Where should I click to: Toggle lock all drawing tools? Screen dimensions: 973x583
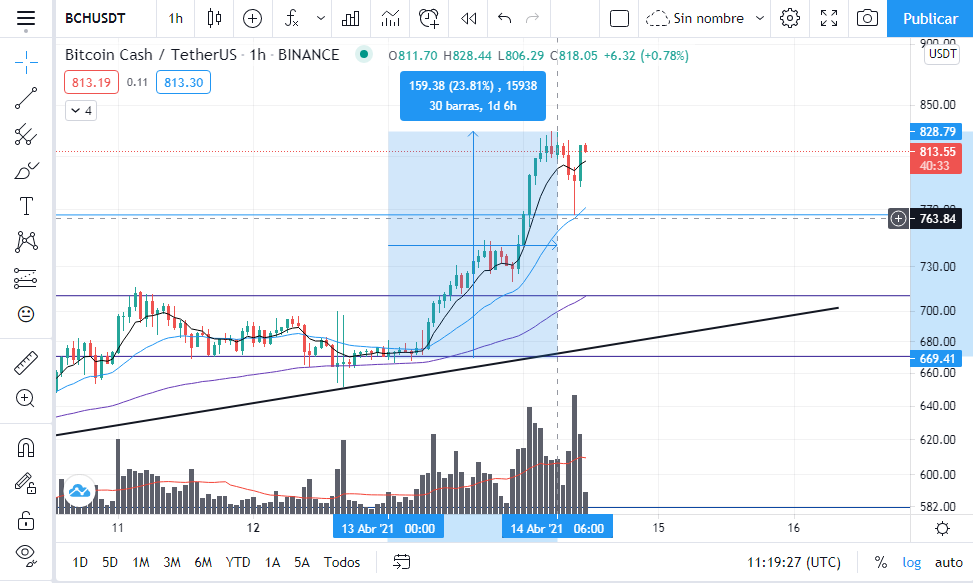point(26,520)
